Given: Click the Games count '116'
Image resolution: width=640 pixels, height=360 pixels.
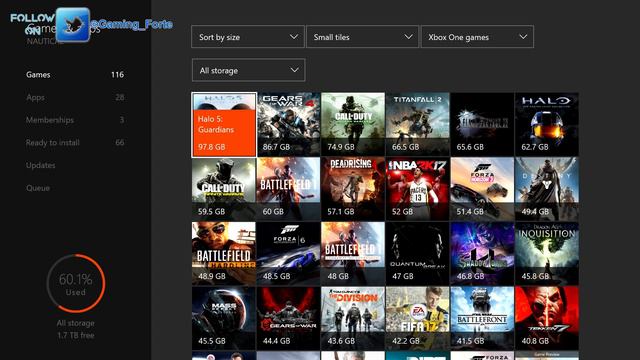Looking at the screenshot, I should 117,75.
